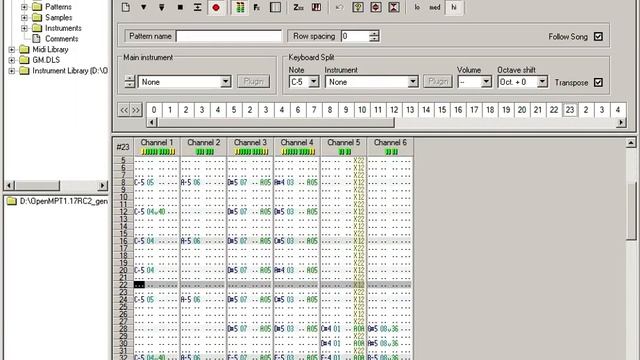Open the Keyboard Split Instrument dropdown

pos(413,82)
